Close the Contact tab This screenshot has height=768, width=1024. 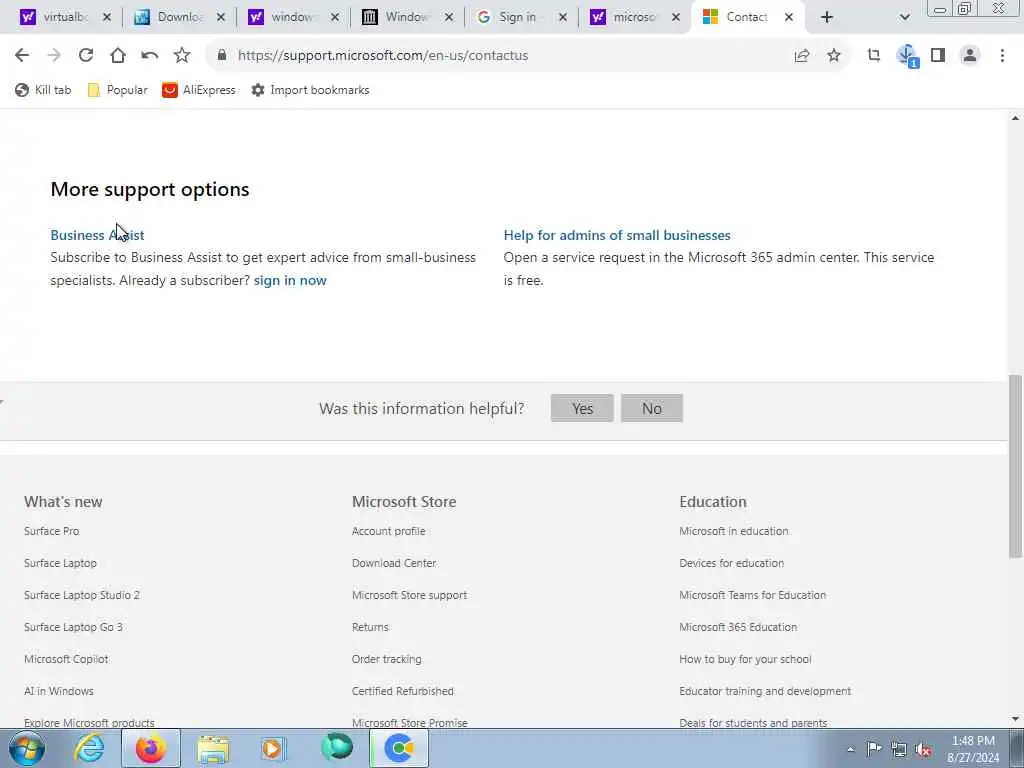pos(789,17)
